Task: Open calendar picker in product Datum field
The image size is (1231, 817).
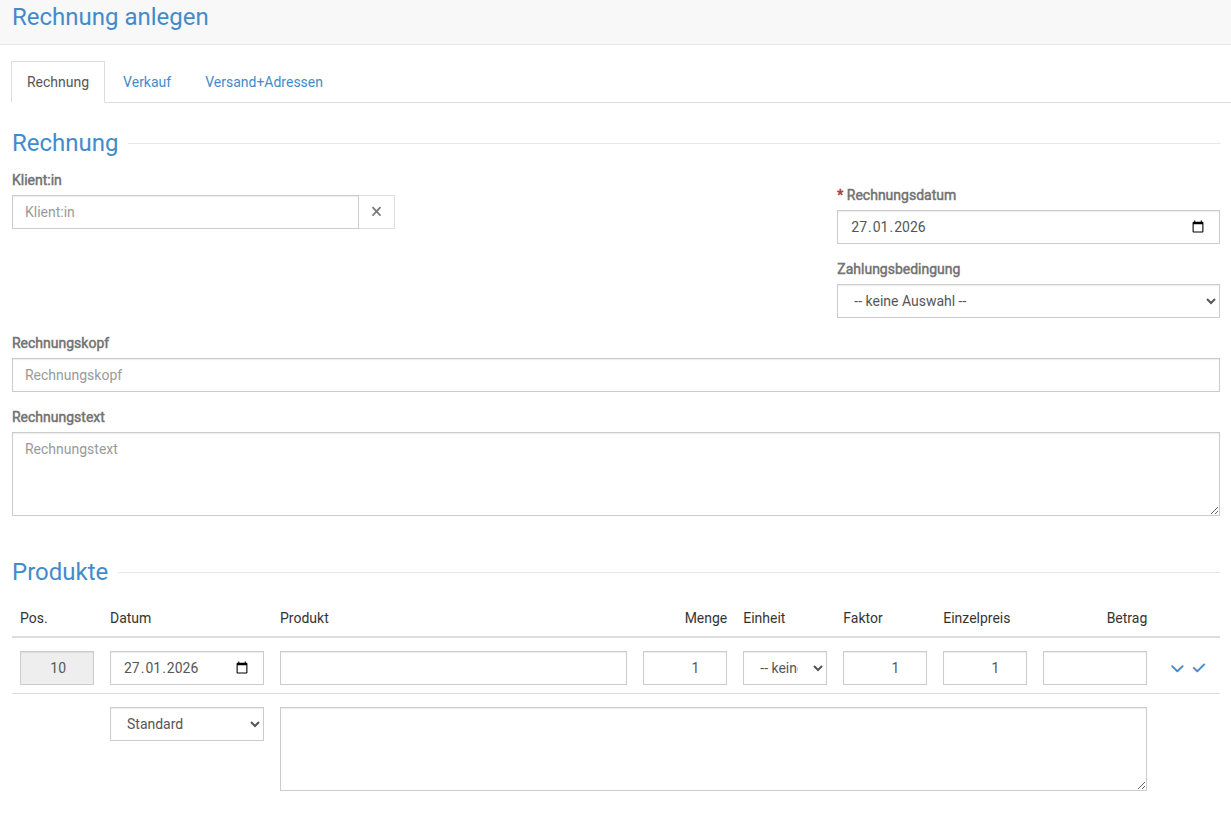Action: (242, 668)
